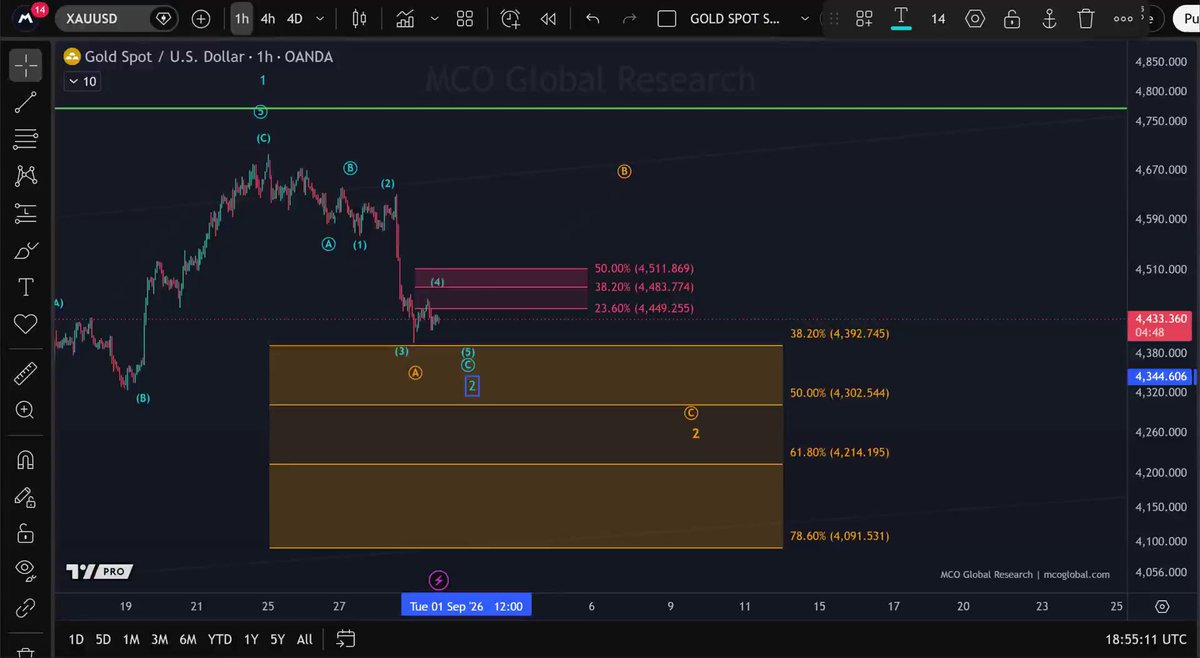The height and width of the screenshot is (658, 1200).
Task: Select the crosshair cursor tool
Action: click(x=25, y=66)
